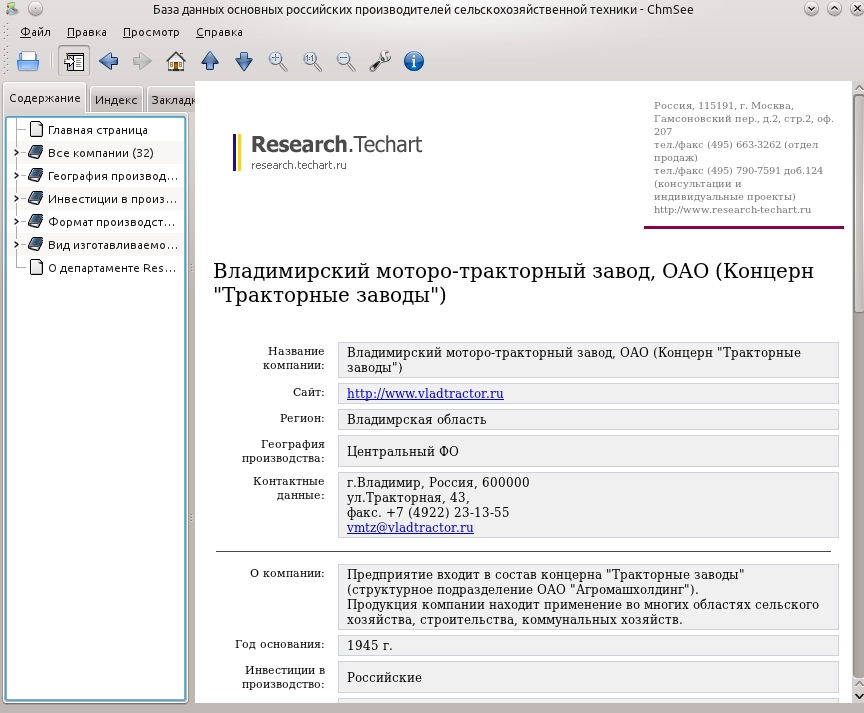Go to next page with the down arrow
The width and height of the screenshot is (864, 713).
244,61
